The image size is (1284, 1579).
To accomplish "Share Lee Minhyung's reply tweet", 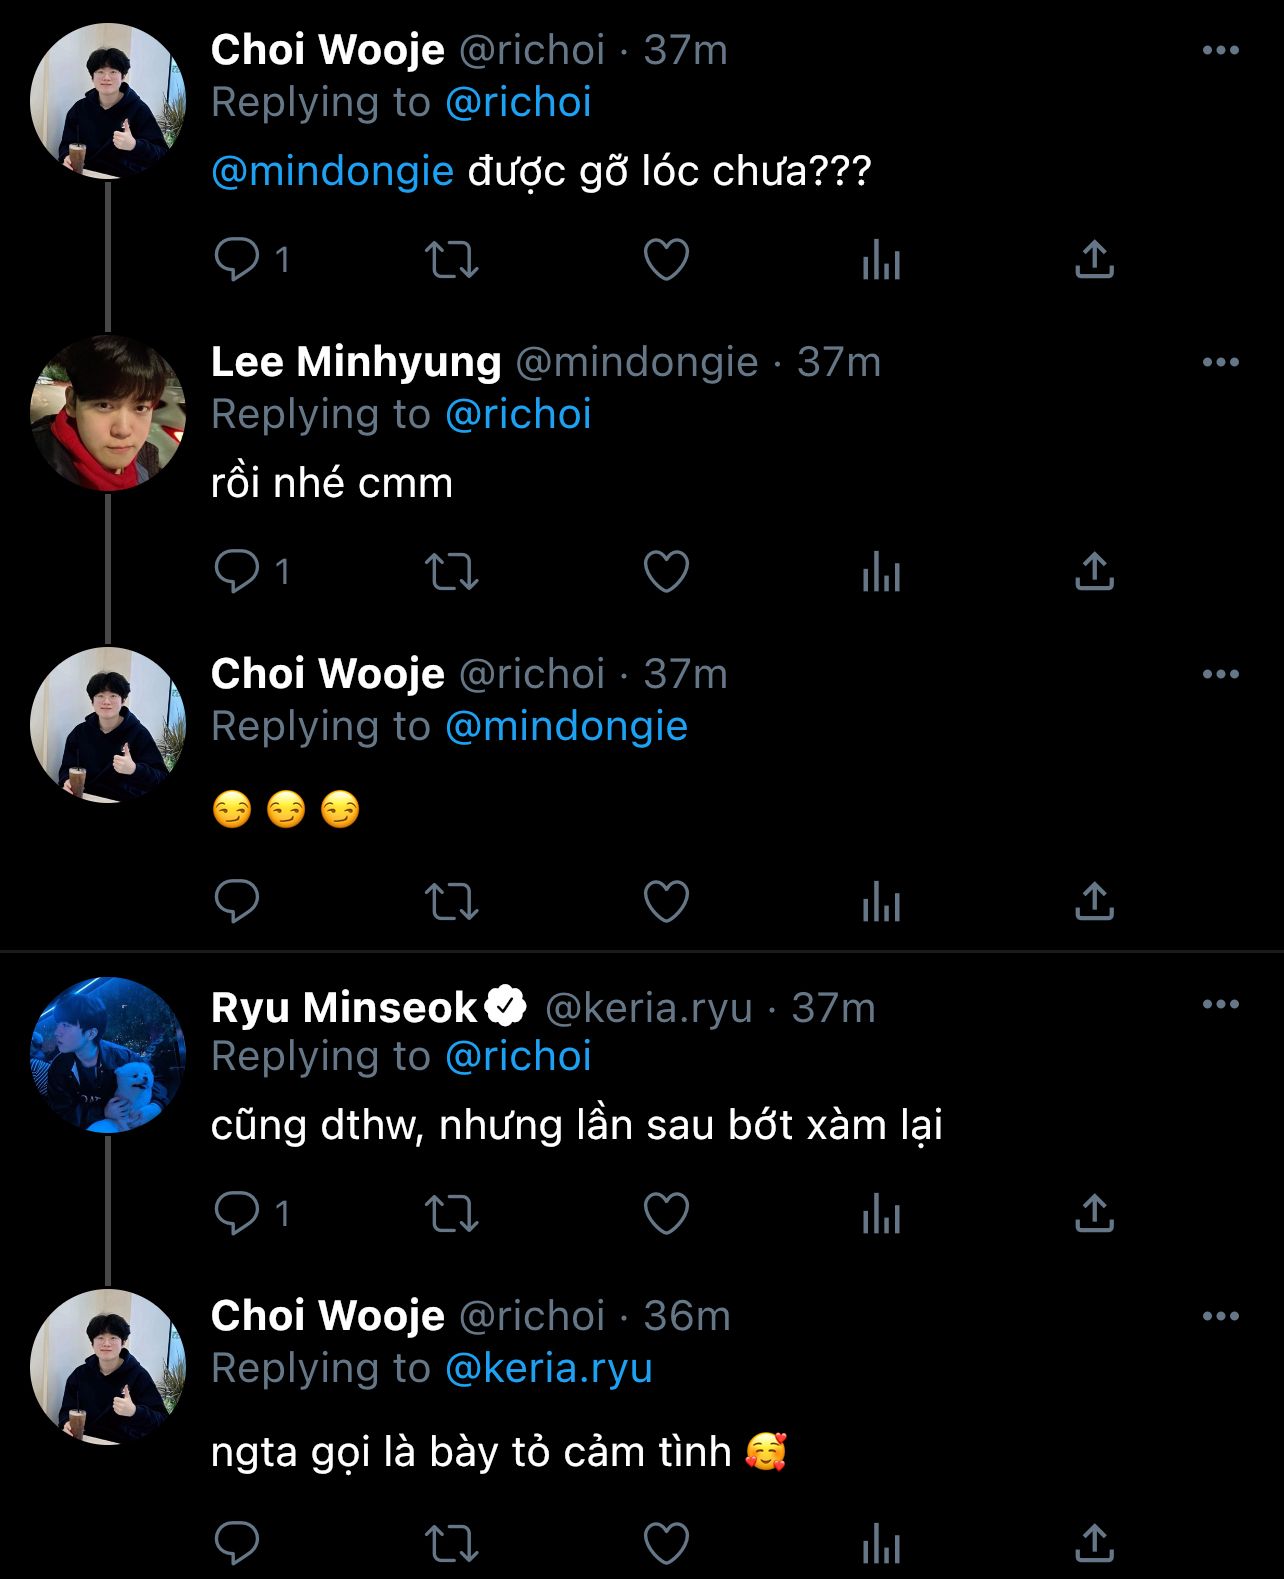I will point(1094,572).
